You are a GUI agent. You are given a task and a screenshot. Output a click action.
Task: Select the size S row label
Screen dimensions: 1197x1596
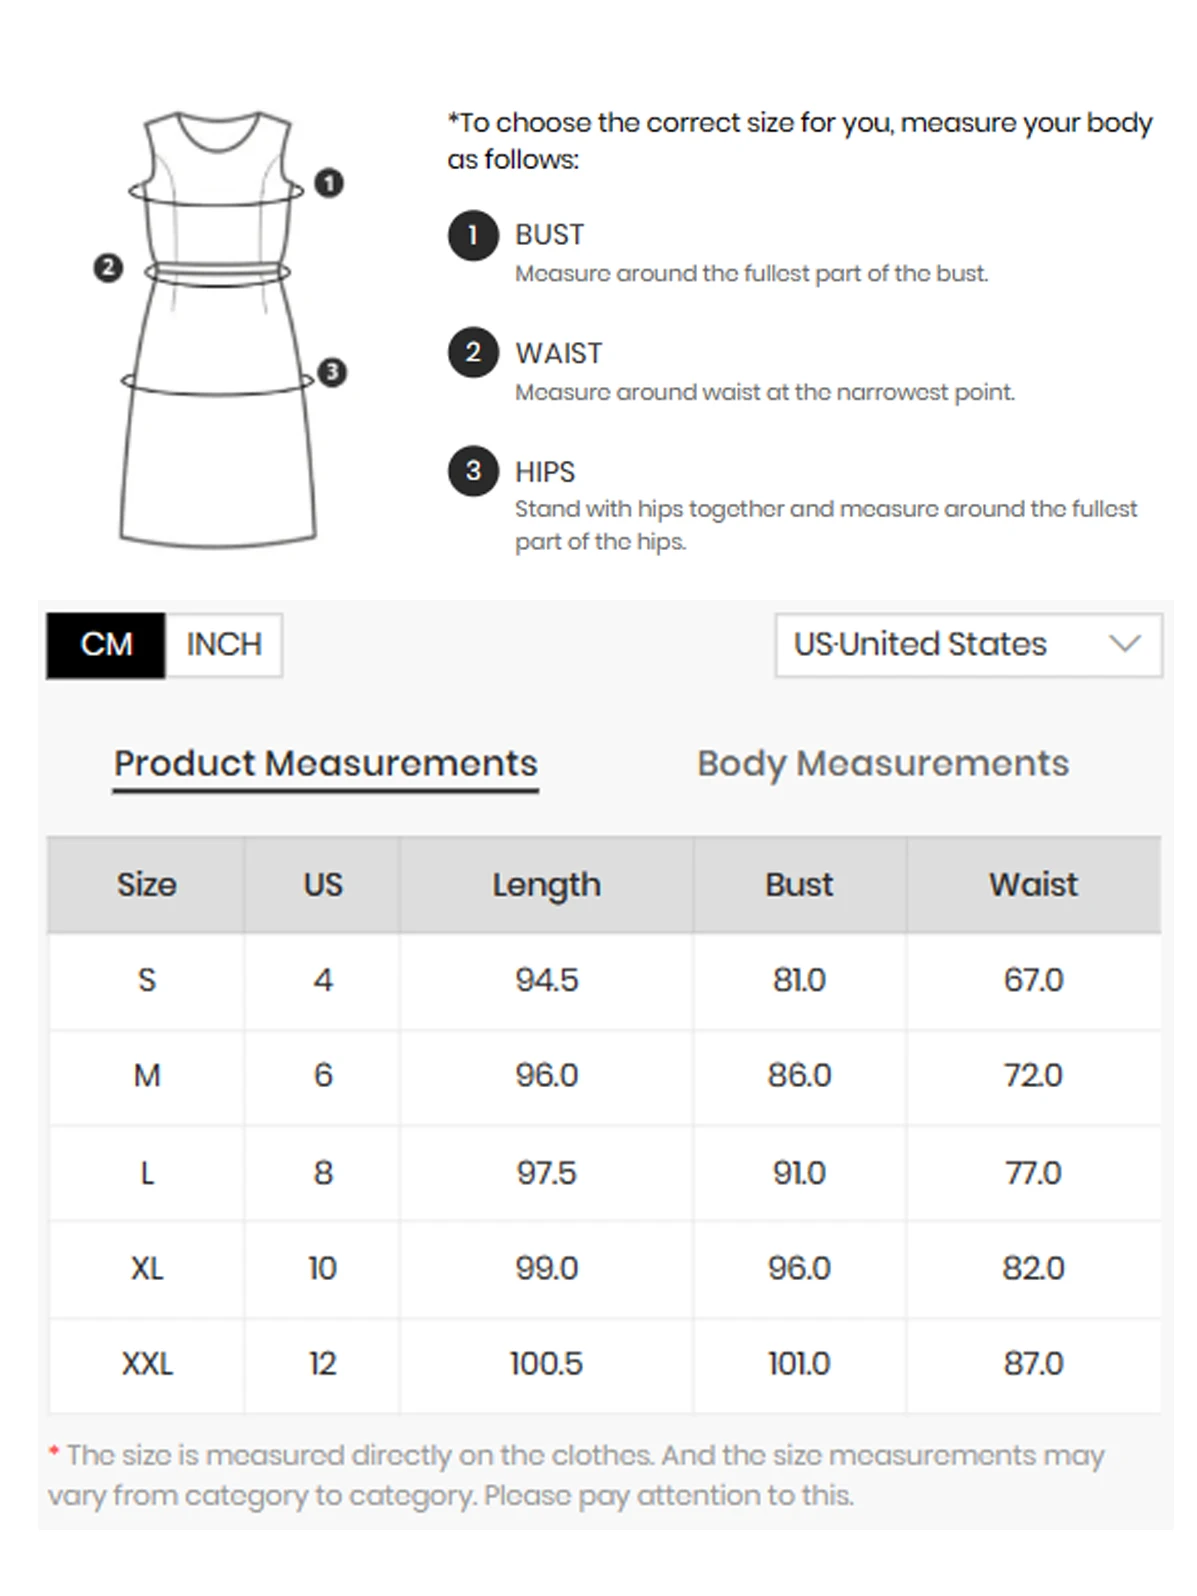click(x=146, y=980)
